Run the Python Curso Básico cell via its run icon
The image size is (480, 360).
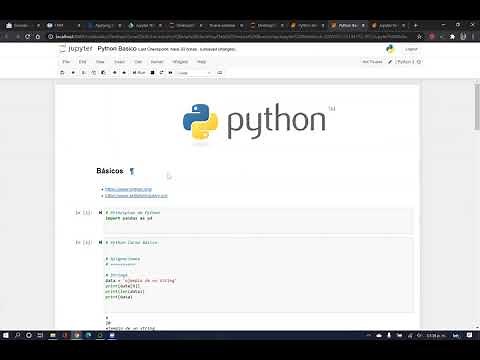[x=100, y=242]
